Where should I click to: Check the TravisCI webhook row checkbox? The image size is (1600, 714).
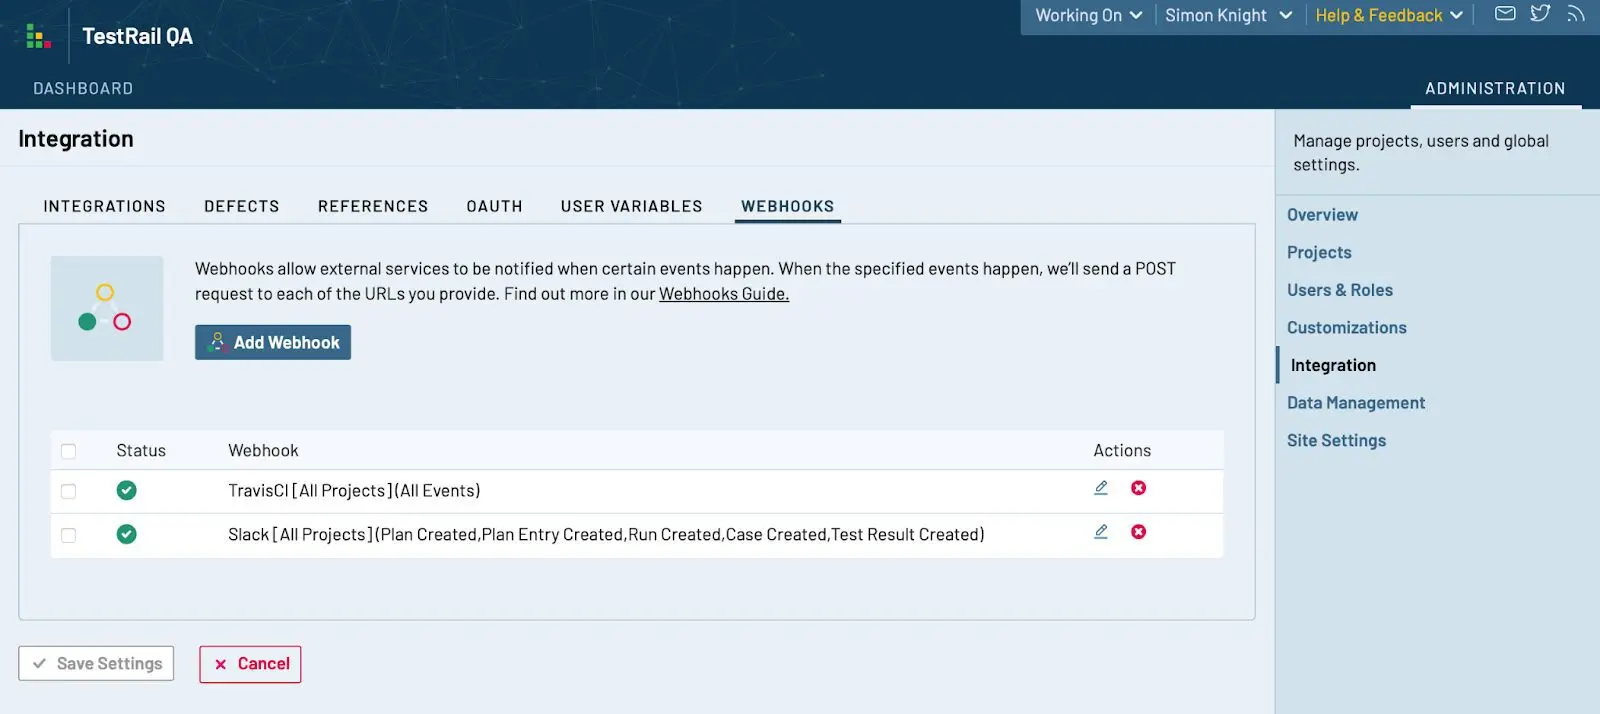tap(68, 491)
